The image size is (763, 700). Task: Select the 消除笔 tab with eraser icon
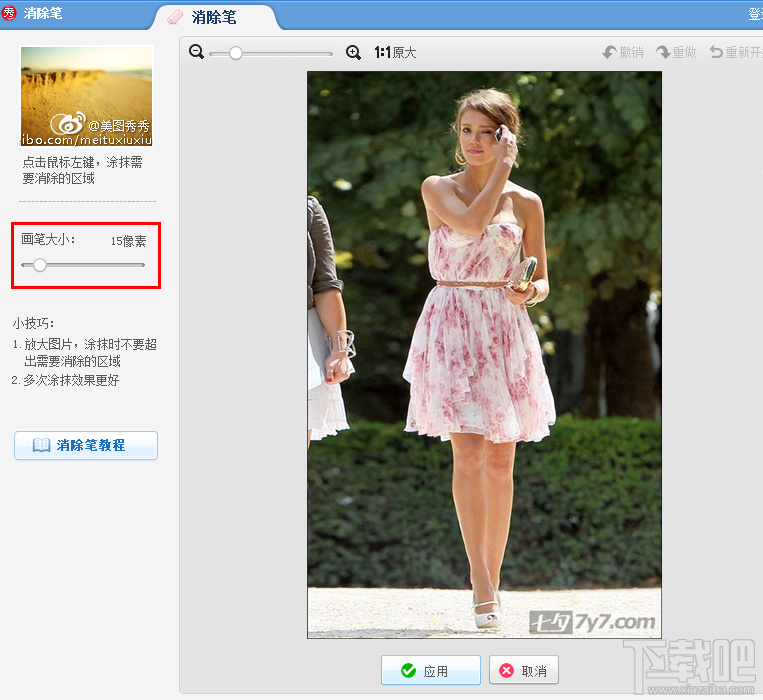pyautogui.click(x=214, y=18)
